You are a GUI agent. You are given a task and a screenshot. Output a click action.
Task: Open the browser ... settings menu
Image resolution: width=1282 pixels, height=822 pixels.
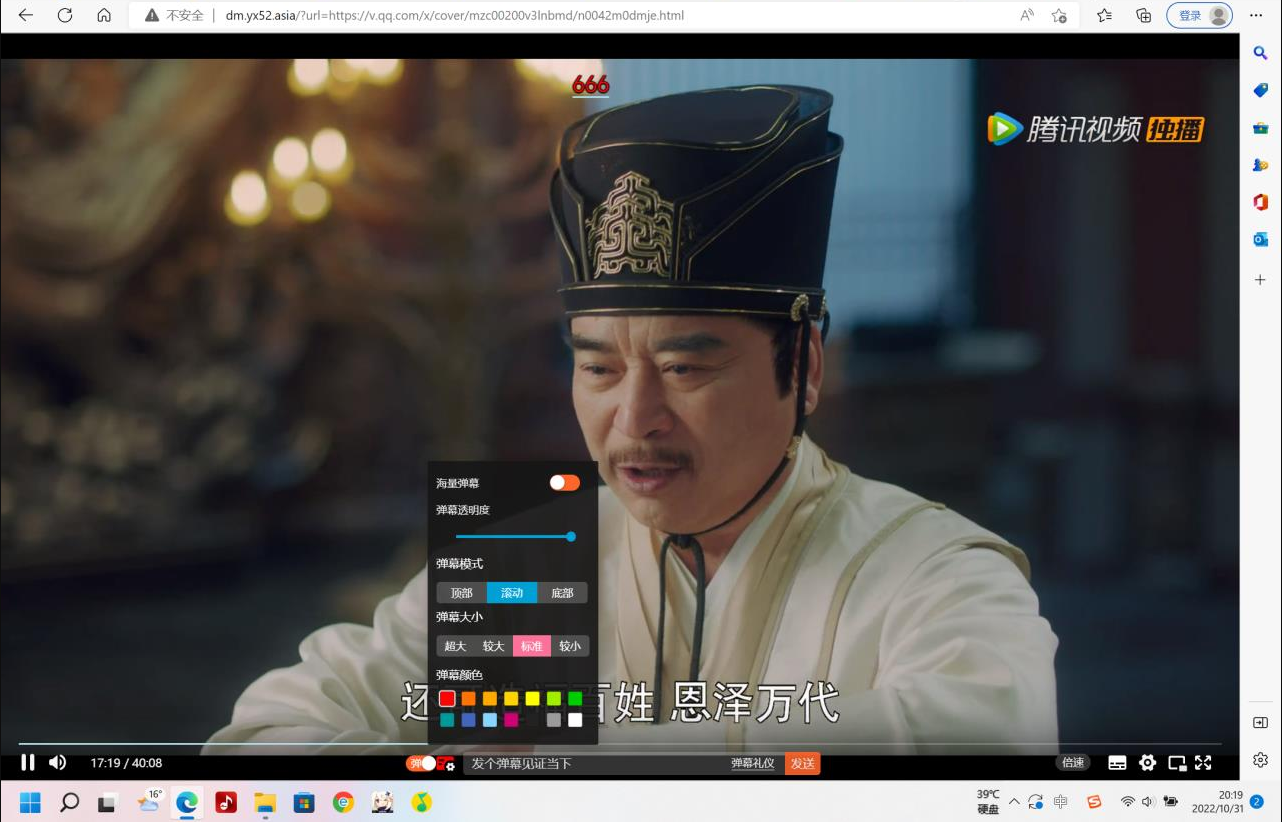tap(1256, 15)
